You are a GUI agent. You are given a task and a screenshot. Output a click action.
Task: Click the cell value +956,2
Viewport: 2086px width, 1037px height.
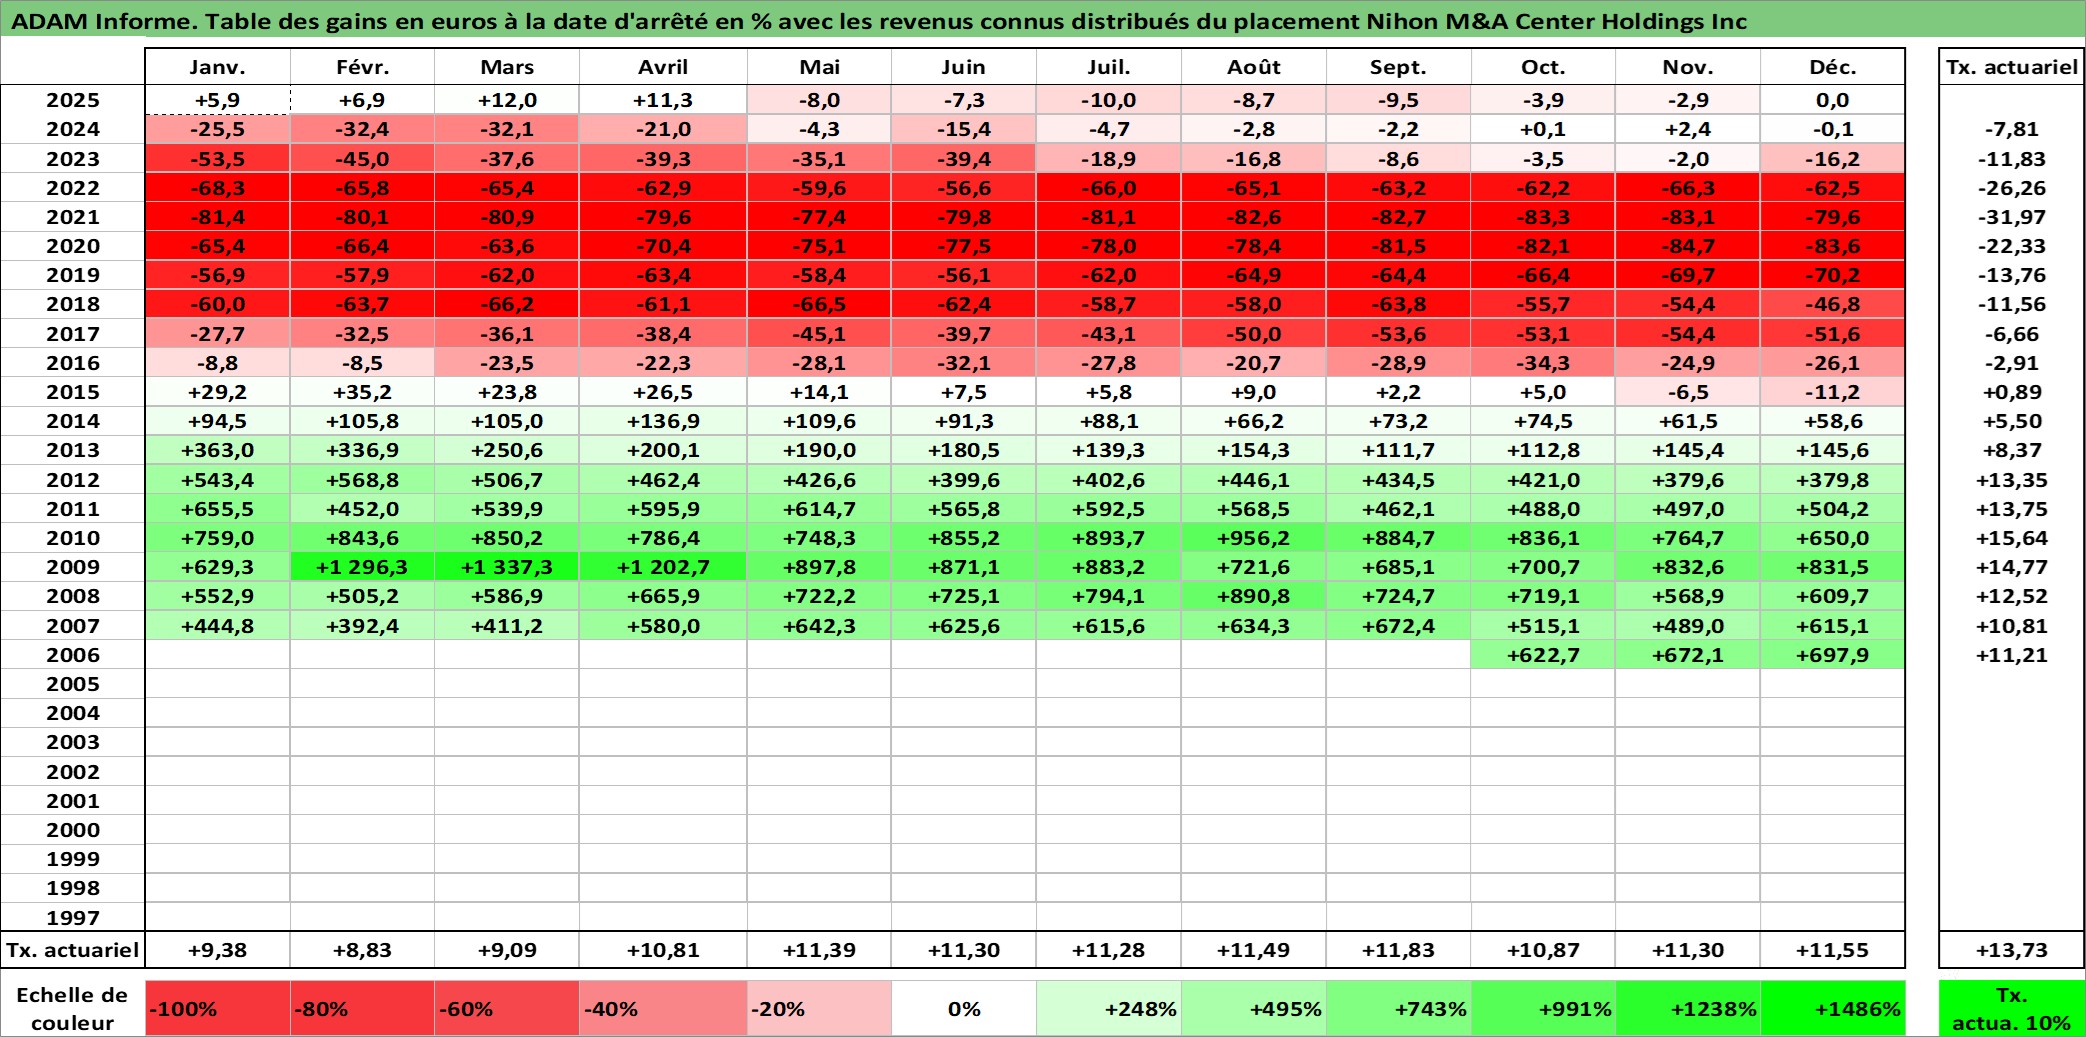1254,538
